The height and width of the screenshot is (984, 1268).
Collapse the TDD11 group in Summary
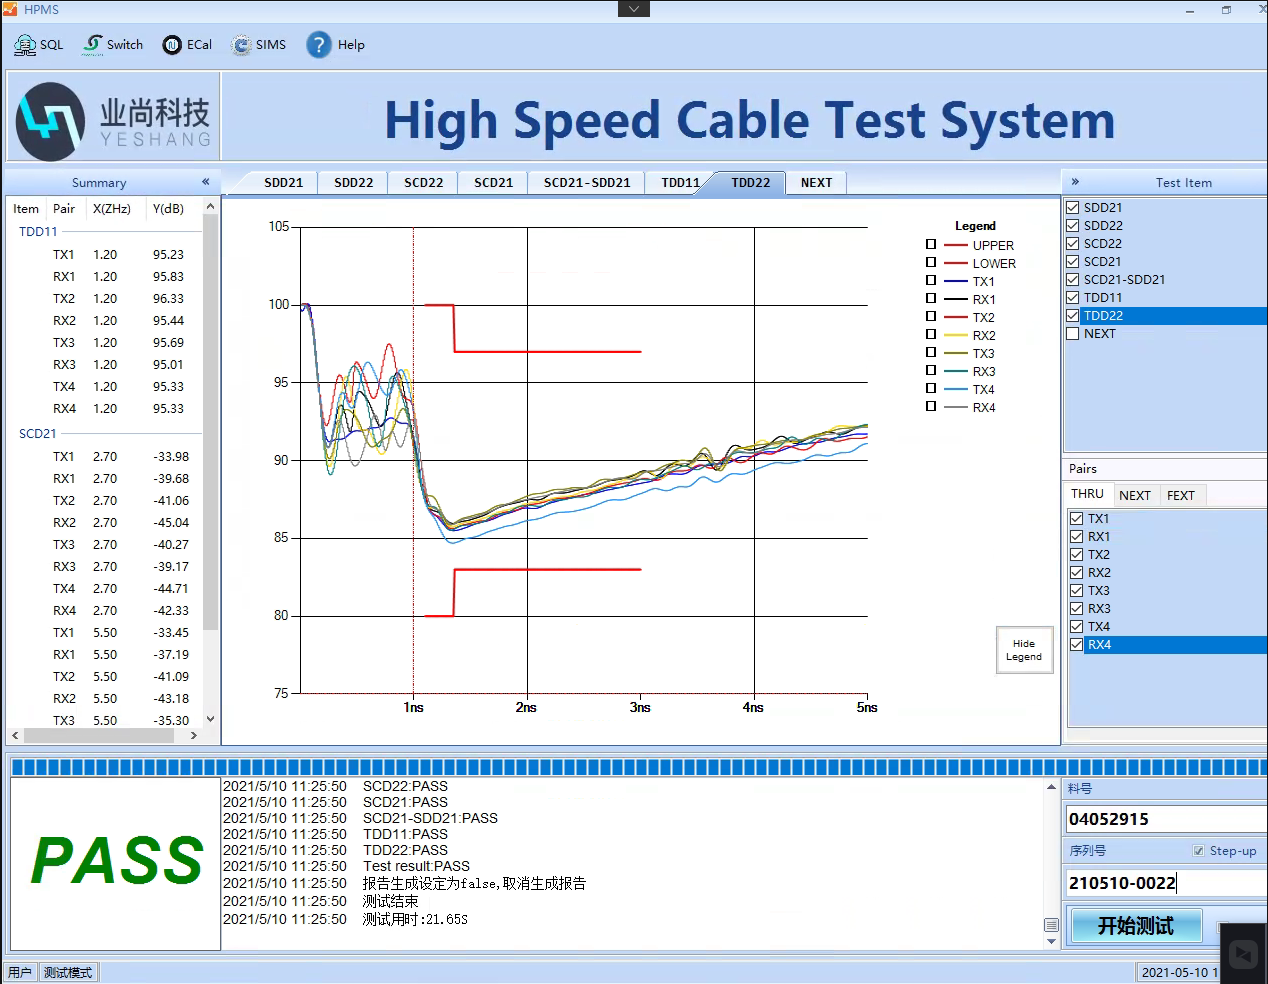(x=38, y=232)
